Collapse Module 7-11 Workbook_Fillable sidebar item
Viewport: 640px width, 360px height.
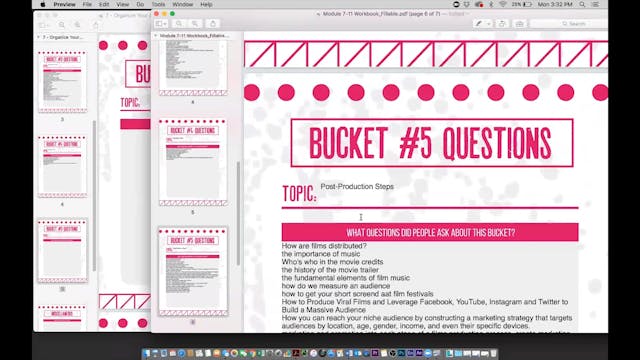pyautogui.click(x=156, y=36)
